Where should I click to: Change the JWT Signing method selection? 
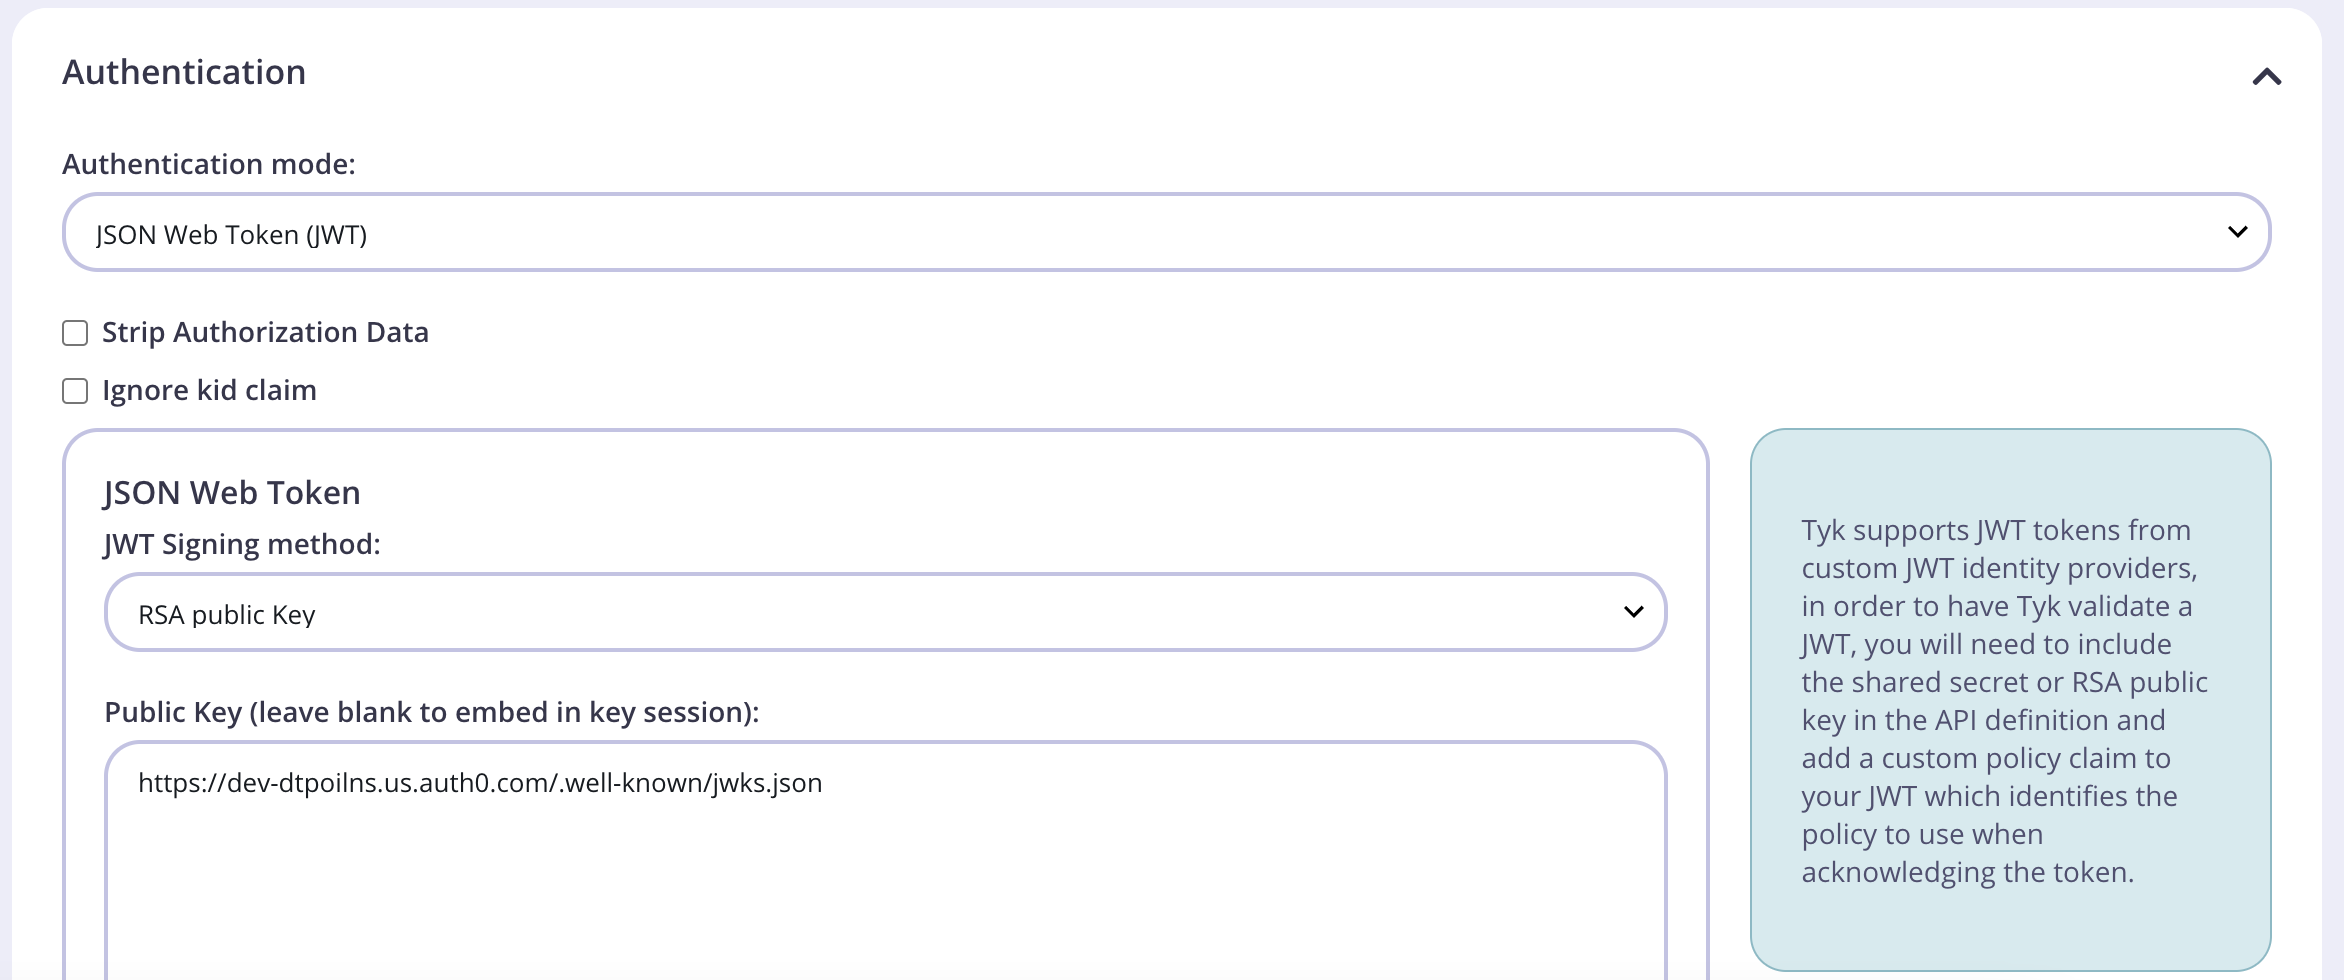(x=884, y=611)
